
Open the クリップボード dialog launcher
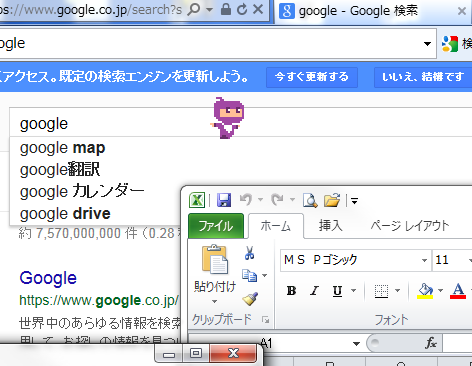click(x=265, y=320)
